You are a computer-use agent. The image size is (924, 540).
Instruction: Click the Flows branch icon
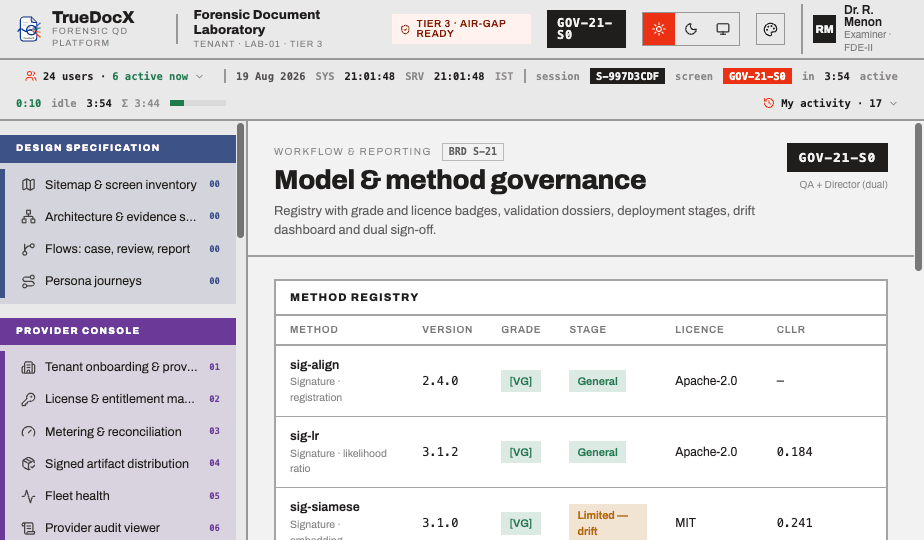coord(28,249)
